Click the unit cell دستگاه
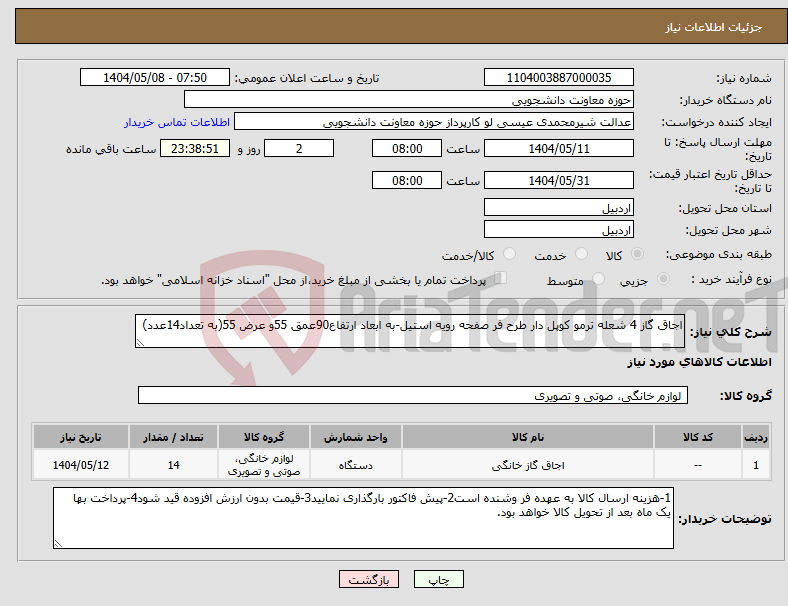The height and width of the screenshot is (606, 788). 355,465
